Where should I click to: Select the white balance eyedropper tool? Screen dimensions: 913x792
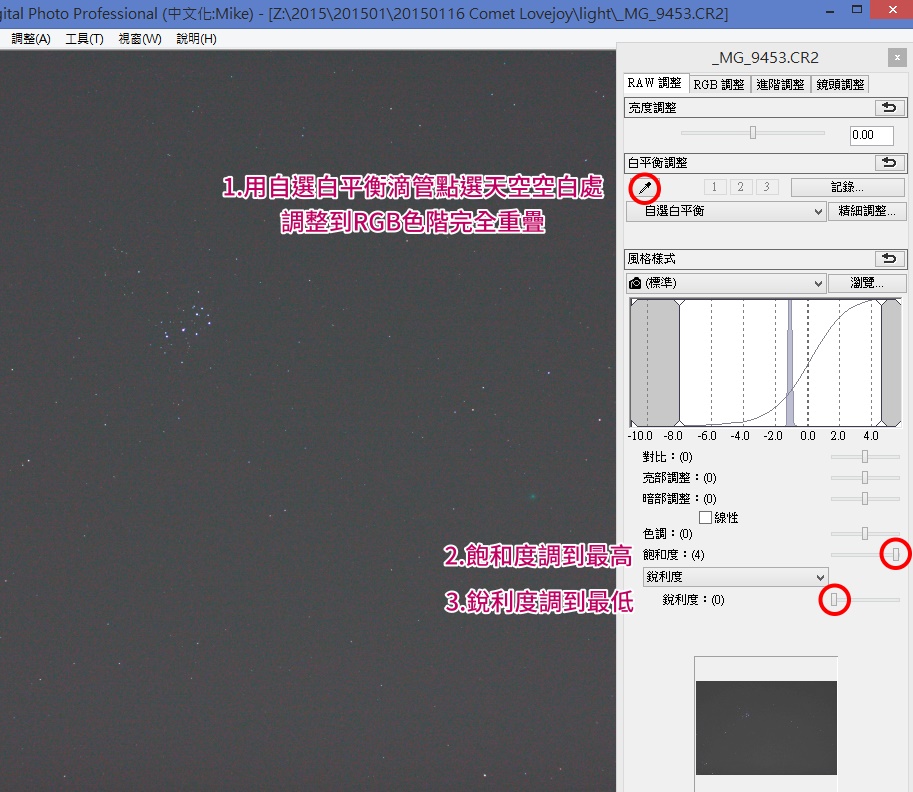(644, 187)
